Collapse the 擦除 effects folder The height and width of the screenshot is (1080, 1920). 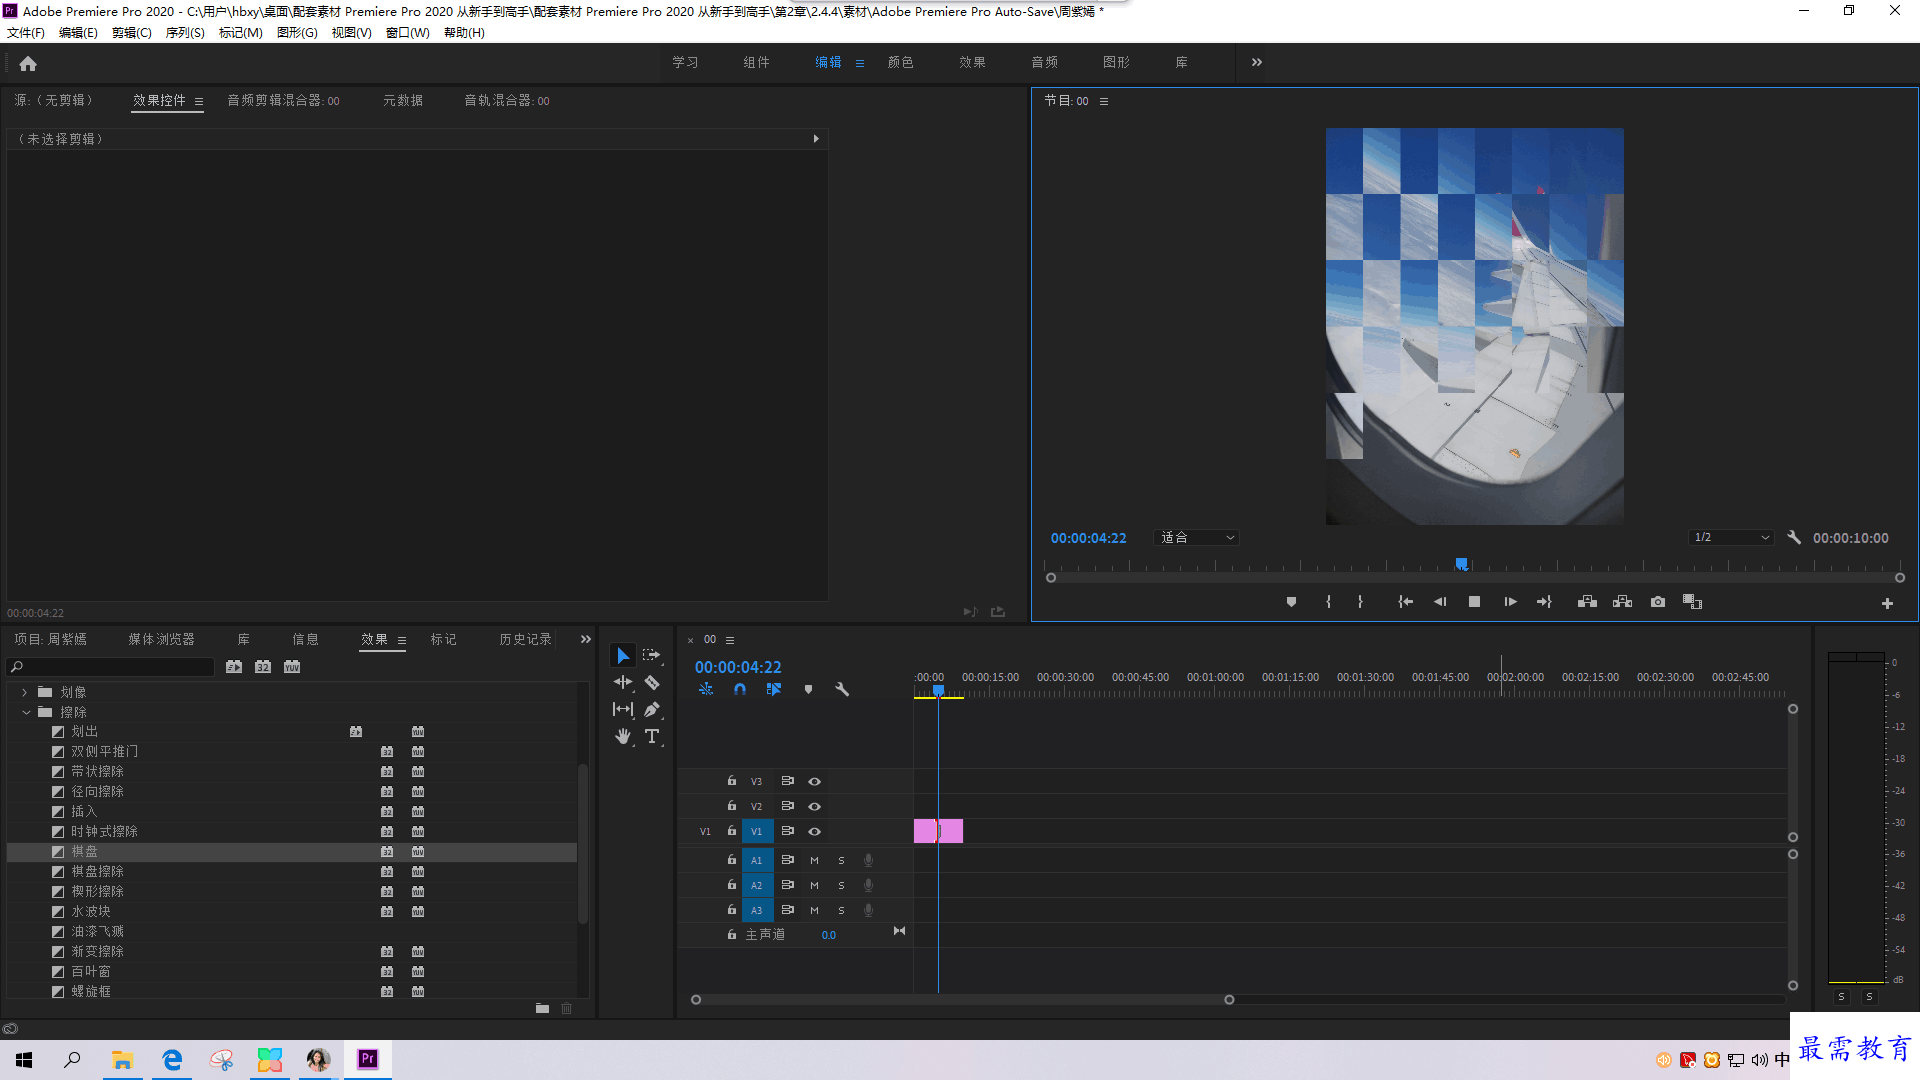[x=25, y=712]
